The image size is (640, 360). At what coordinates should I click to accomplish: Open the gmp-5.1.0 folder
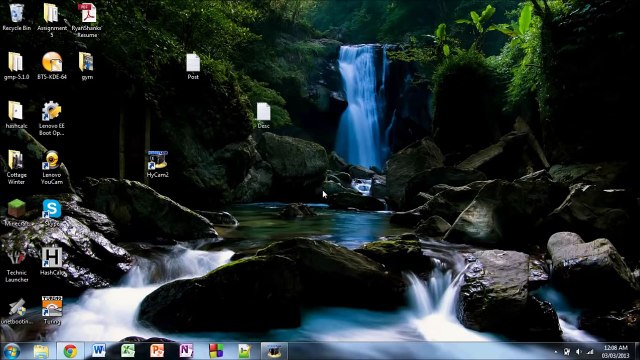[x=16, y=66]
